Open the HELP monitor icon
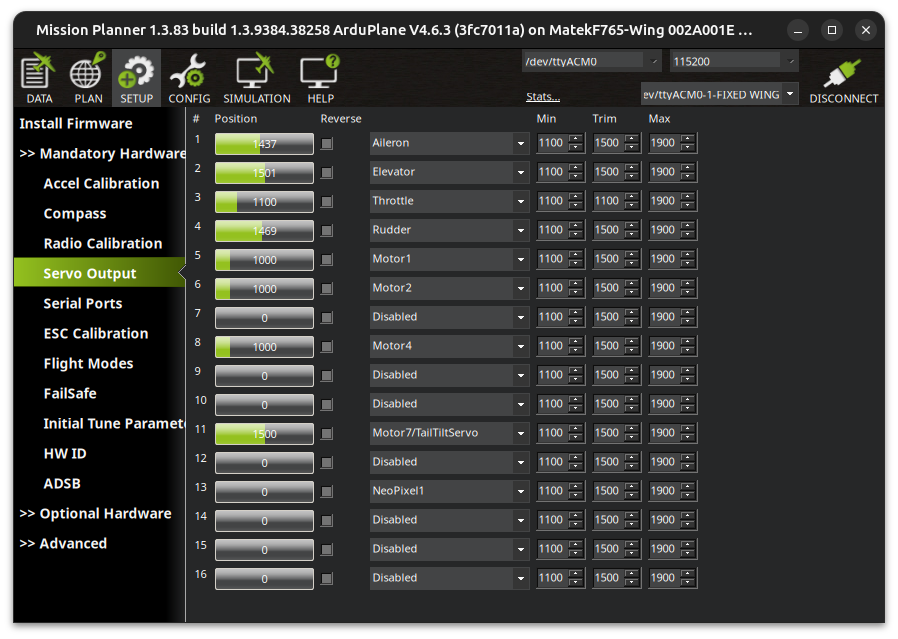The height and width of the screenshot is (639, 898). (320, 78)
